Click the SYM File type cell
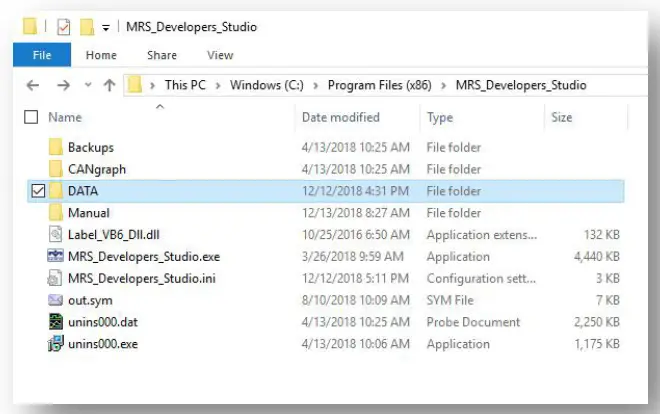Viewport: 660px width, 414px height. point(450,300)
